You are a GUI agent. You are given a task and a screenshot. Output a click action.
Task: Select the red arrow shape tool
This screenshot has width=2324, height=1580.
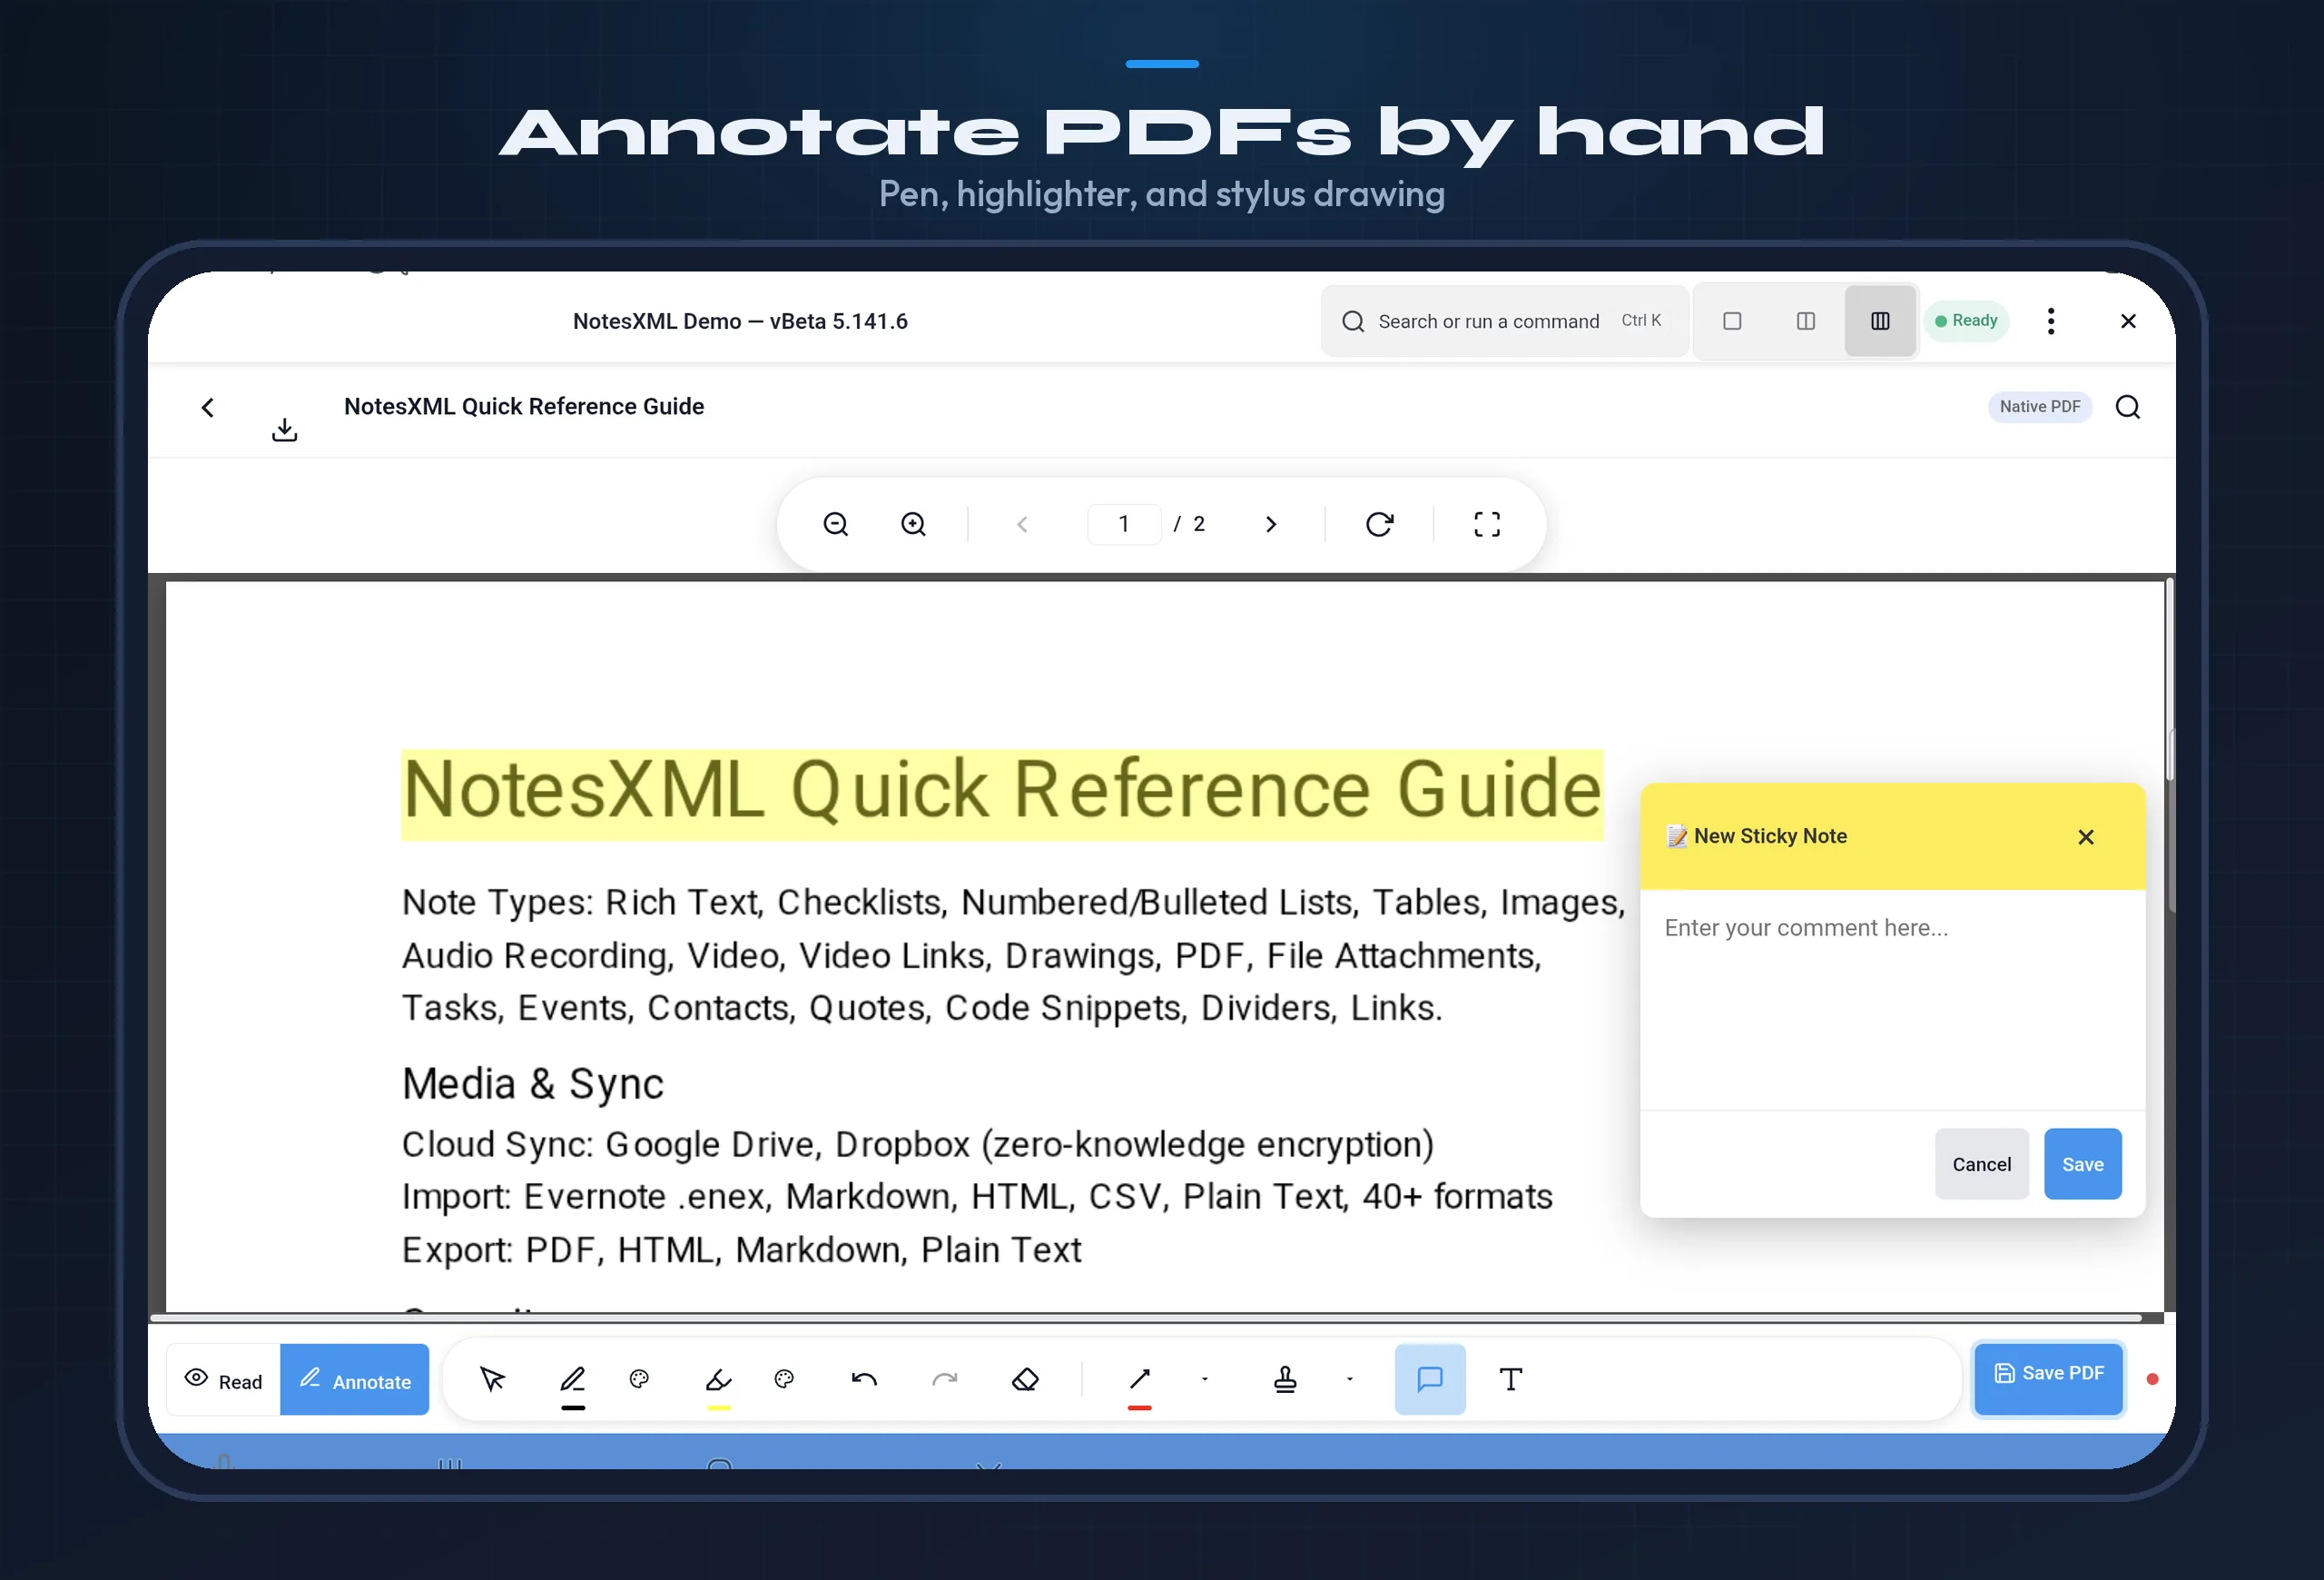click(1140, 1379)
